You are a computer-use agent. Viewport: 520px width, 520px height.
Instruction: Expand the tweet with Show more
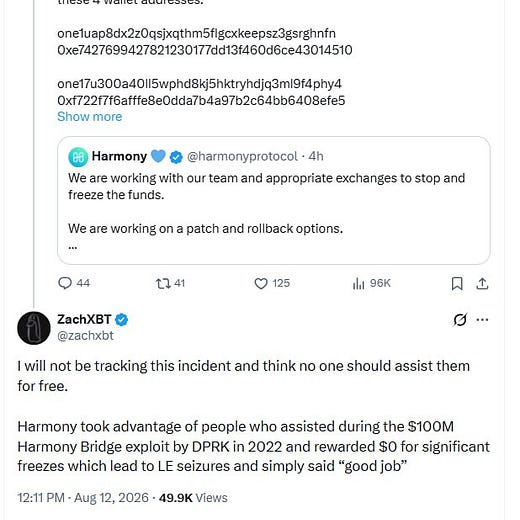click(90, 117)
